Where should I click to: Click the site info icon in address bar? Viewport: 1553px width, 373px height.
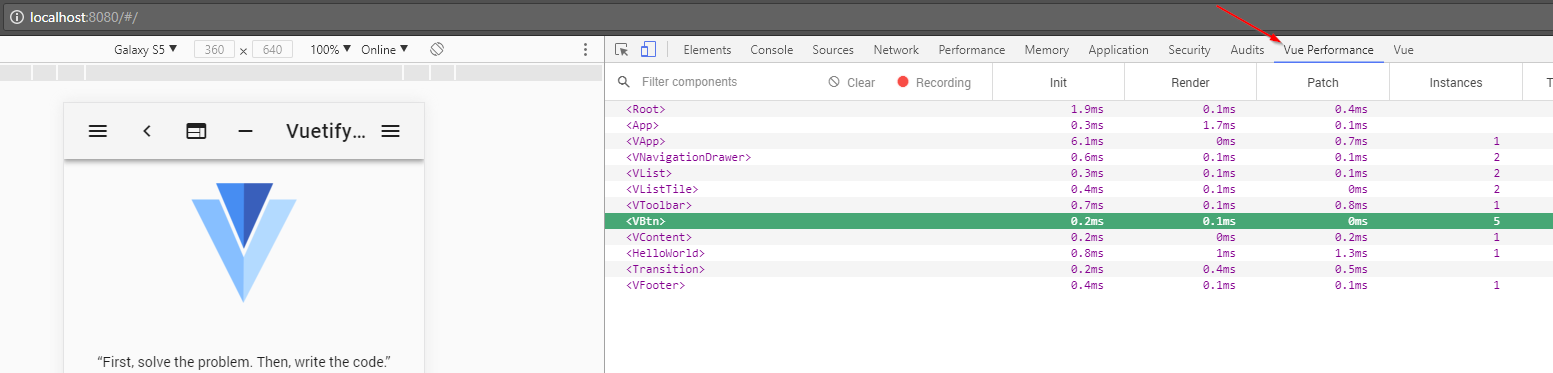pyautogui.click(x=17, y=17)
